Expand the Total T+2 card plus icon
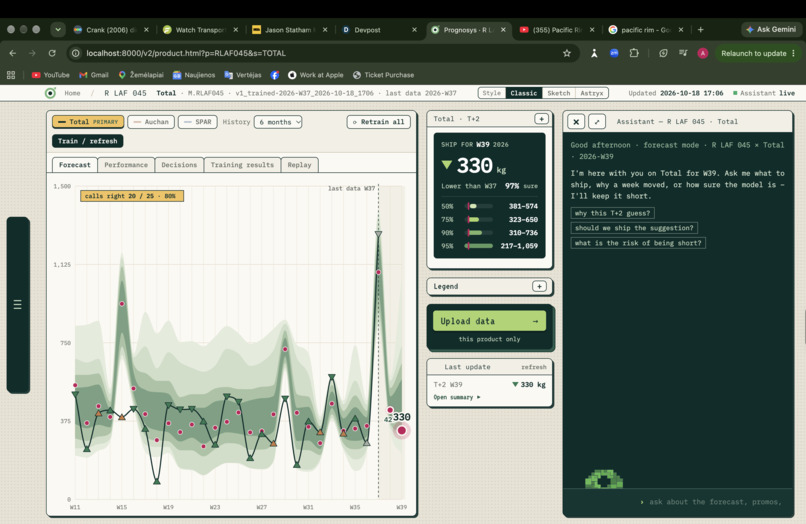The height and width of the screenshot is (524, 806). (x=541, y=119)
